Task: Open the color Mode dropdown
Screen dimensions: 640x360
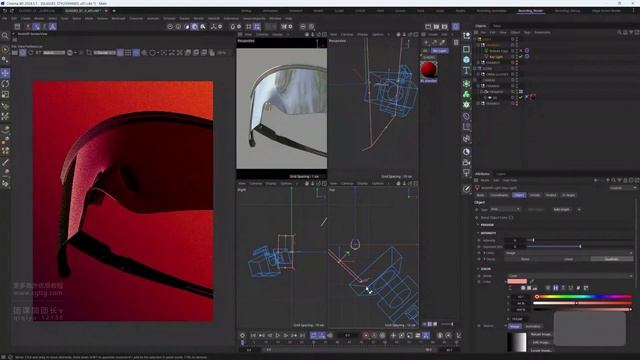Action: coord(570,276)
